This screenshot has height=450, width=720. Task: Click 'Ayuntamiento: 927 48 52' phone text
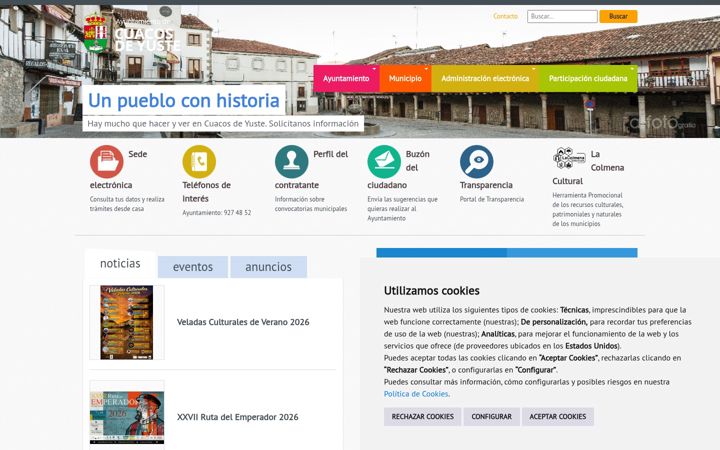tap(217, 213)
